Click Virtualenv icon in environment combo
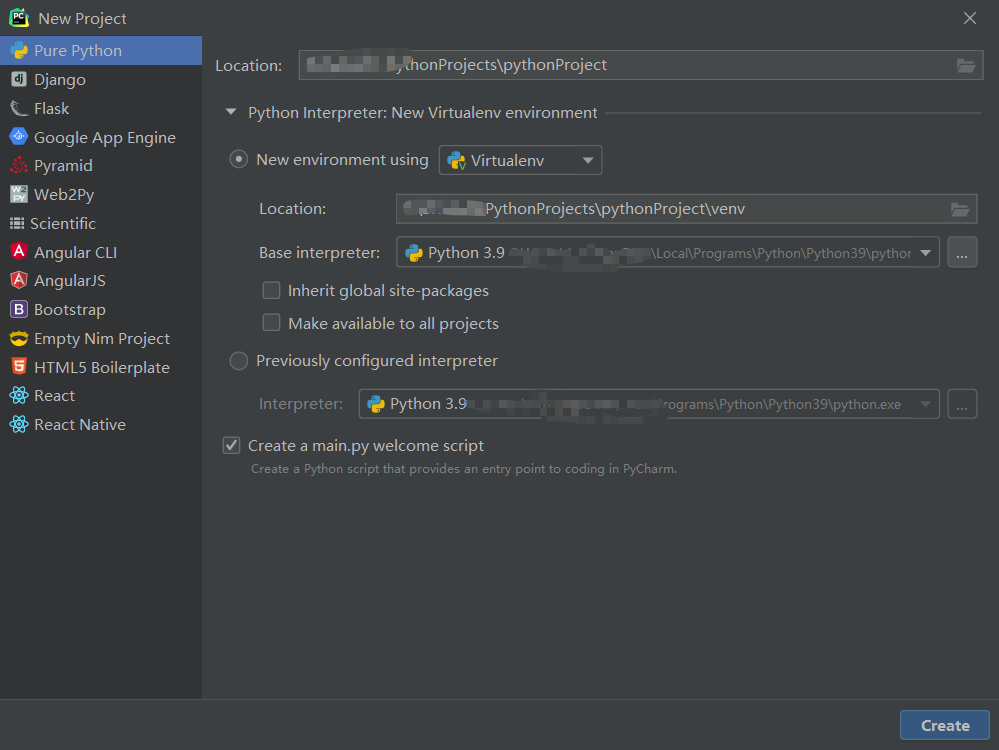 [x=456, y=160]
